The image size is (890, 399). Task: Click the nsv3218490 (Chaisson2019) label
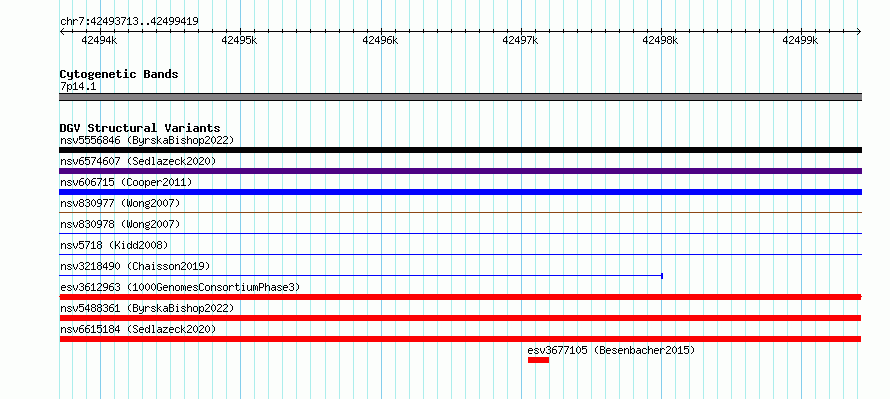pos(135,266)
